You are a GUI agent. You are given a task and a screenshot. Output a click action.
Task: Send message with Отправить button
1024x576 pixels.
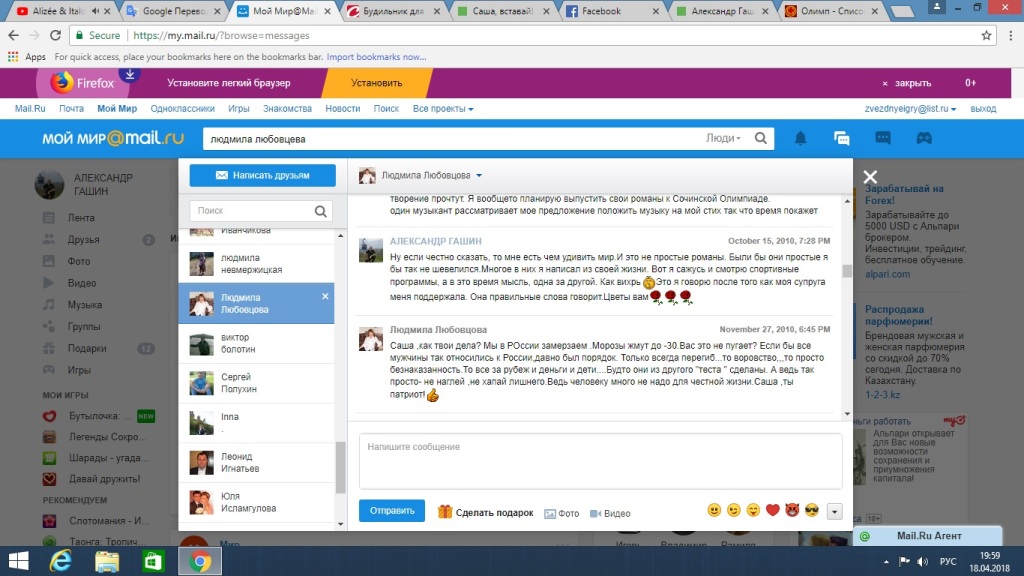[x=392, y=511]
